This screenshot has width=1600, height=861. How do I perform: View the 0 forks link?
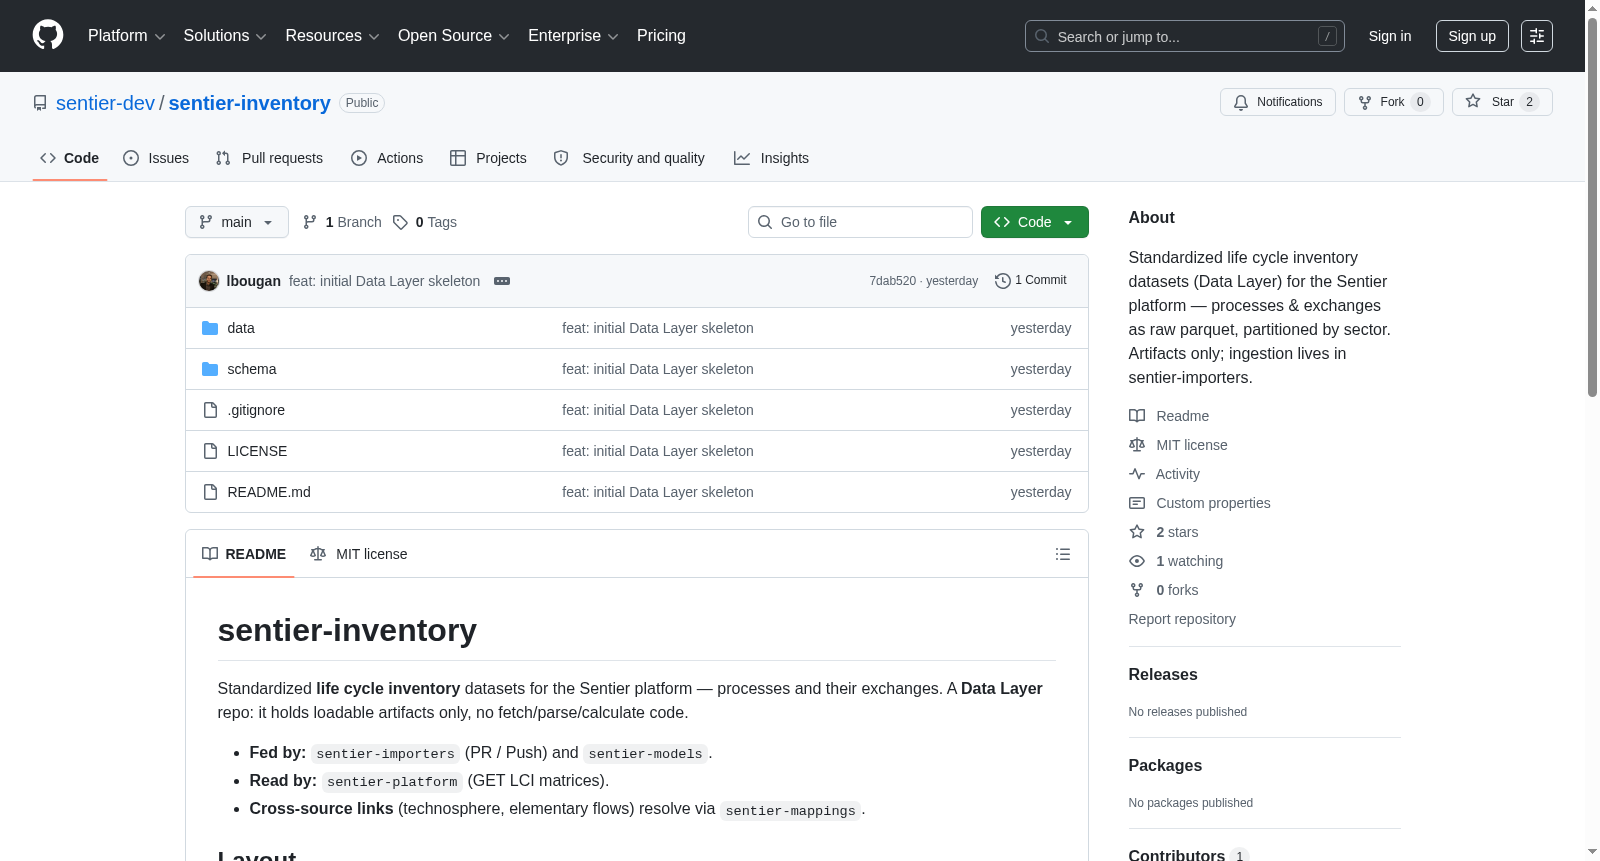pos(1164,590)
